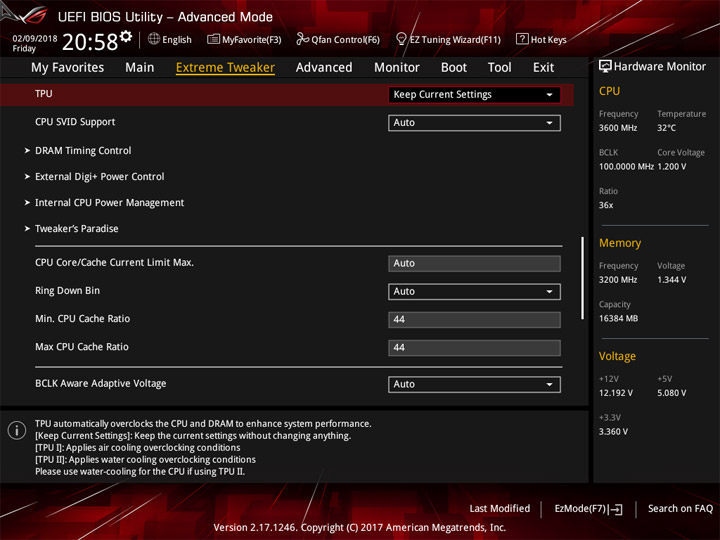Screen dimensions: 720x540
Task: Launch EZ Tuning Wizard lightbulb icon
Action: tap(401, 39)
